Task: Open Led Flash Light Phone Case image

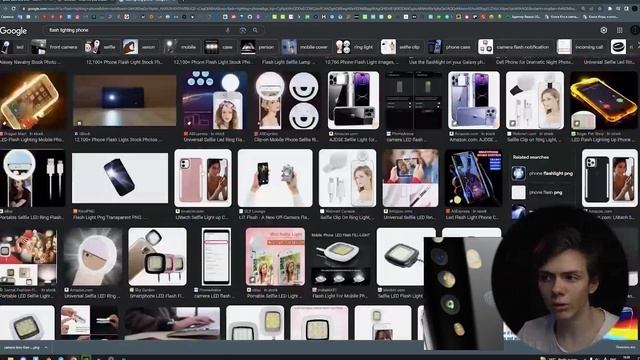Action: click(473, 178)
